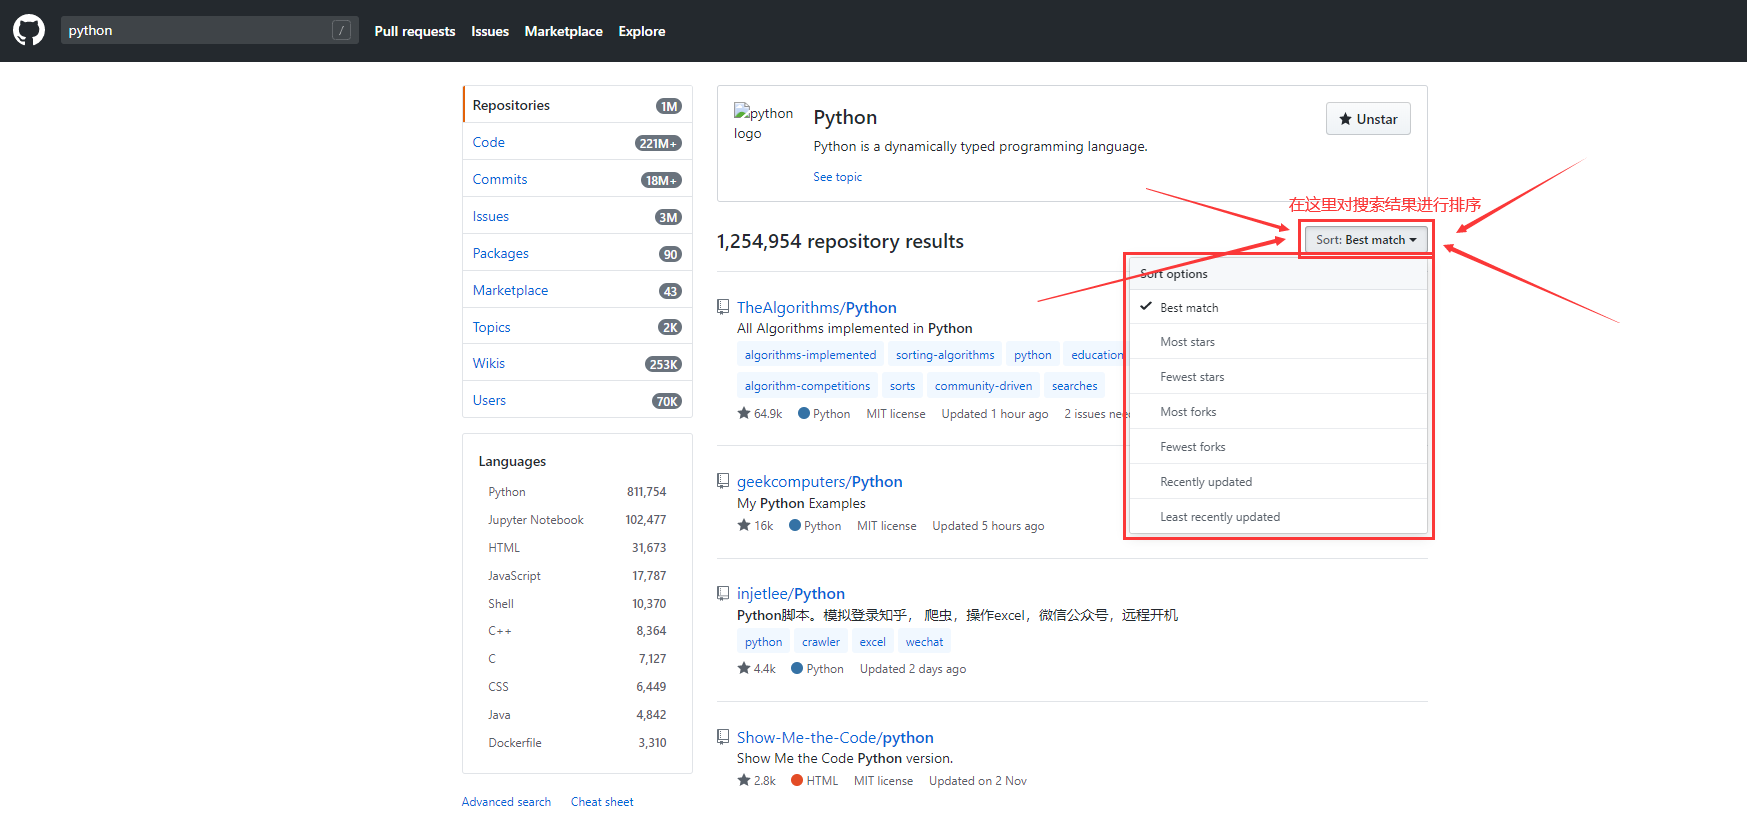Open Pull requests in top navigation
Screen dimensions: 1747x813
click(414, 31)
